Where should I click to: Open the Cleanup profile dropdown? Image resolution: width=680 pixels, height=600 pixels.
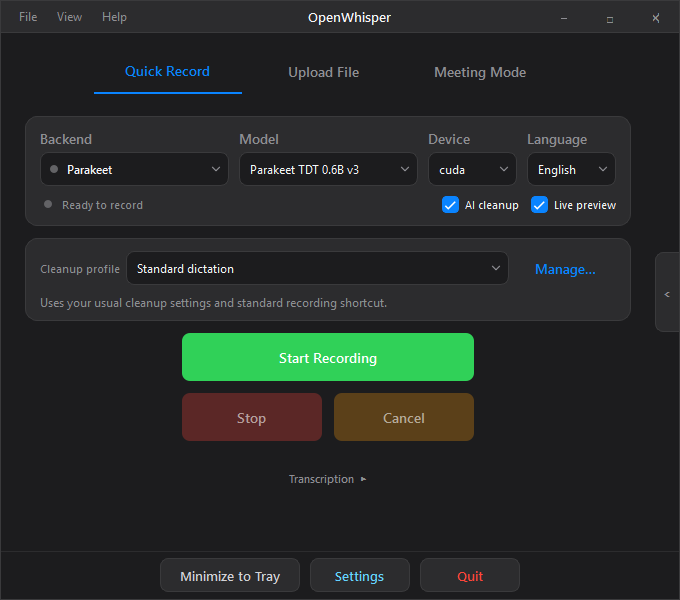pos(317,268)
